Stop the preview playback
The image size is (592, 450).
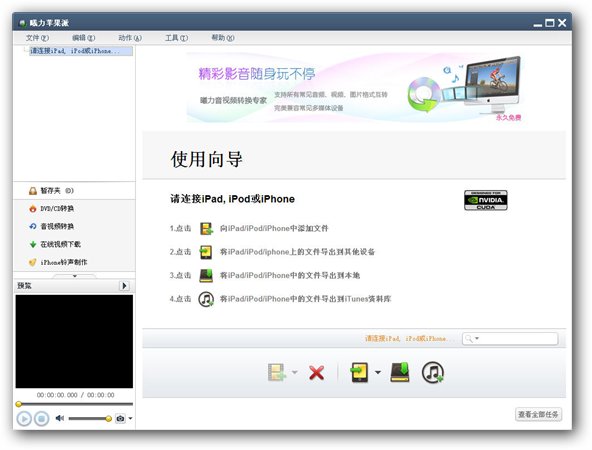(42, 419)
